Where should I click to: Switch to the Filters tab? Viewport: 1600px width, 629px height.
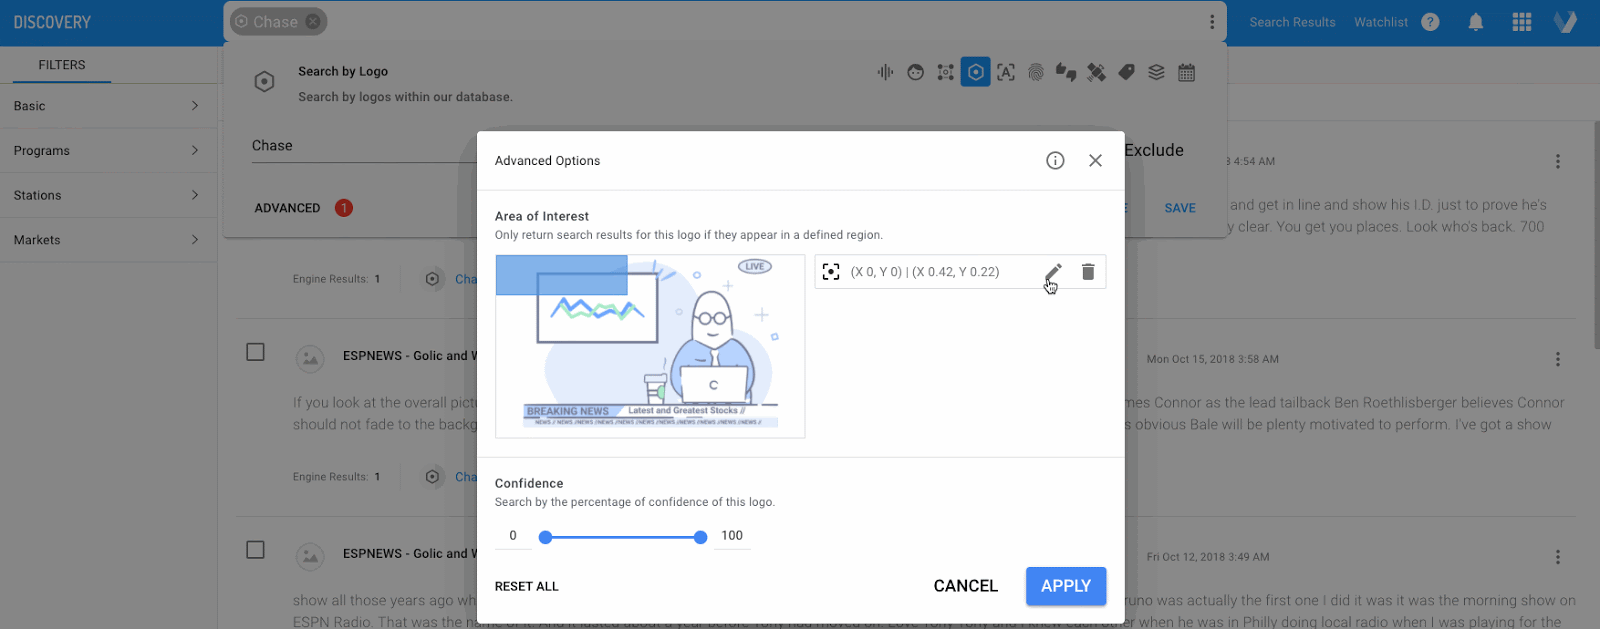coord(62,65)
